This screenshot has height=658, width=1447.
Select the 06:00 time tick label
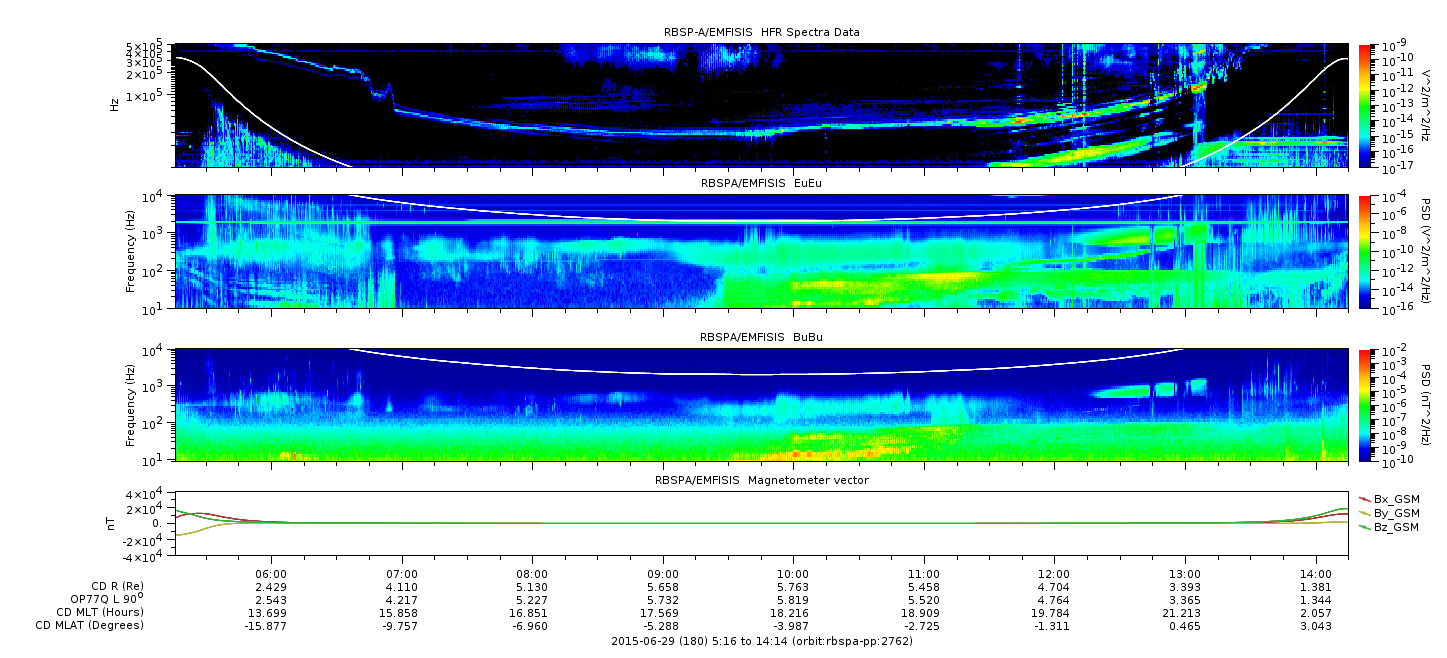coord(271,575)
